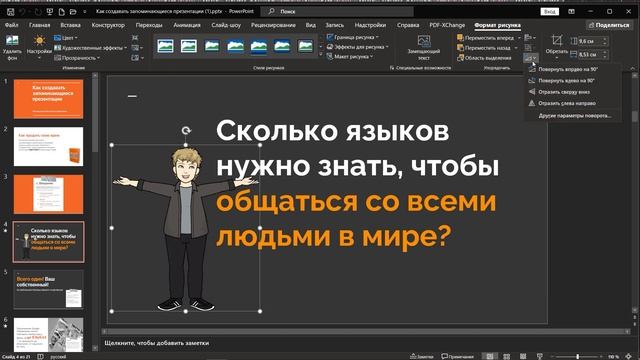Click the new document icon in the quick access toolbar
Screen dimensions: 640x360
tap(62, 12)
